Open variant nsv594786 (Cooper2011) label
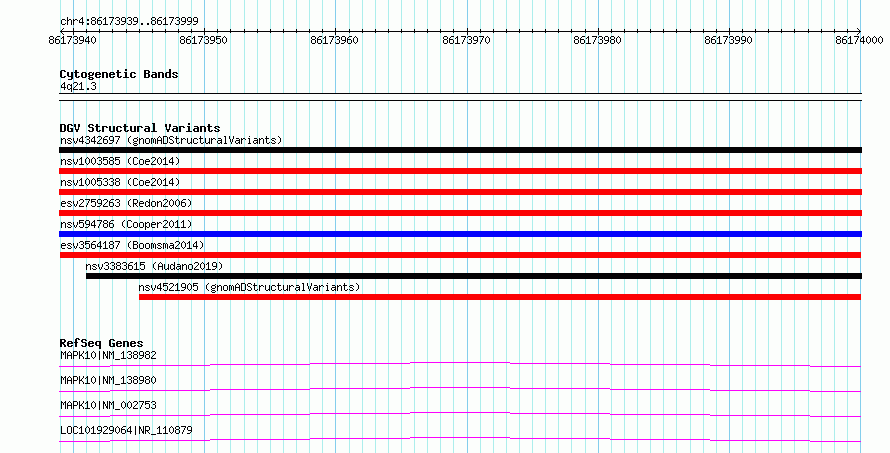Screen dimensions: 890x453 click(126, 224)
